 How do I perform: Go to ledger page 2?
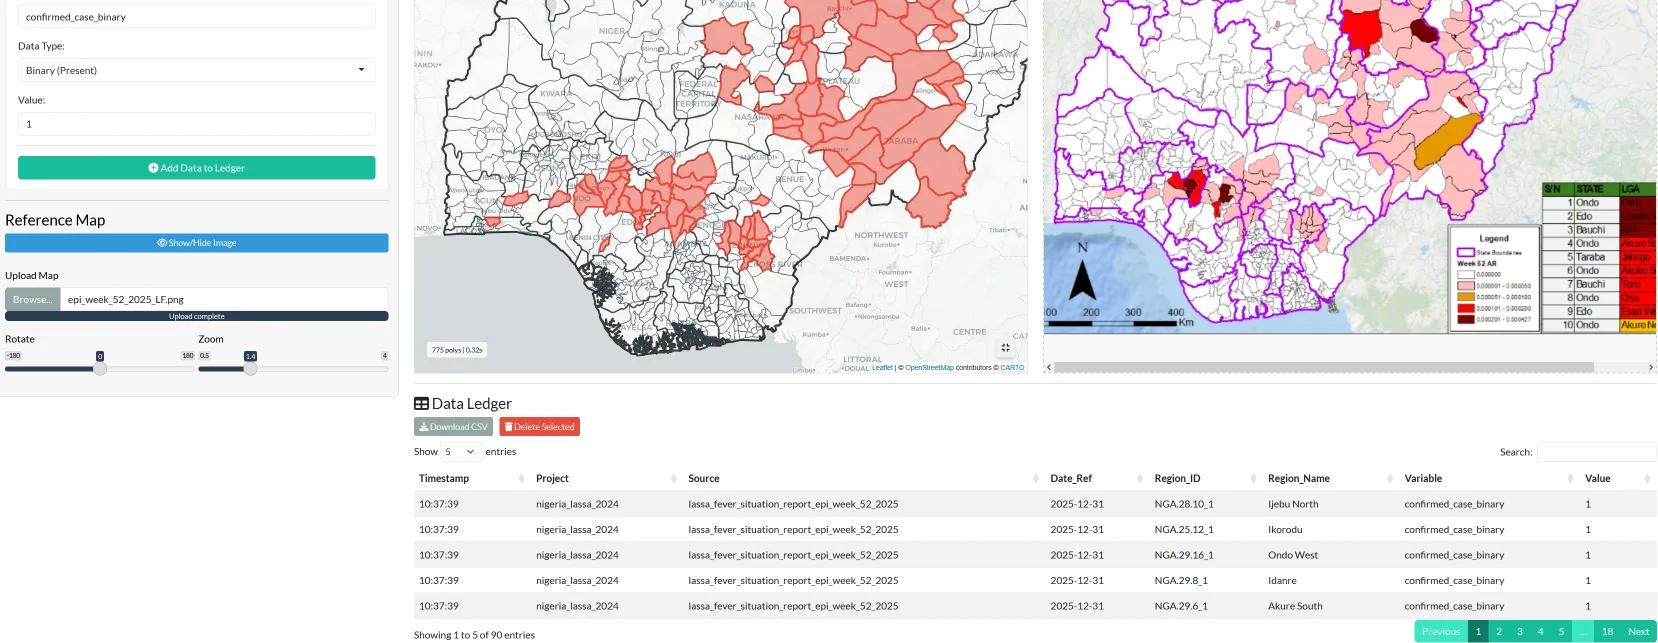click(1499, 632)
